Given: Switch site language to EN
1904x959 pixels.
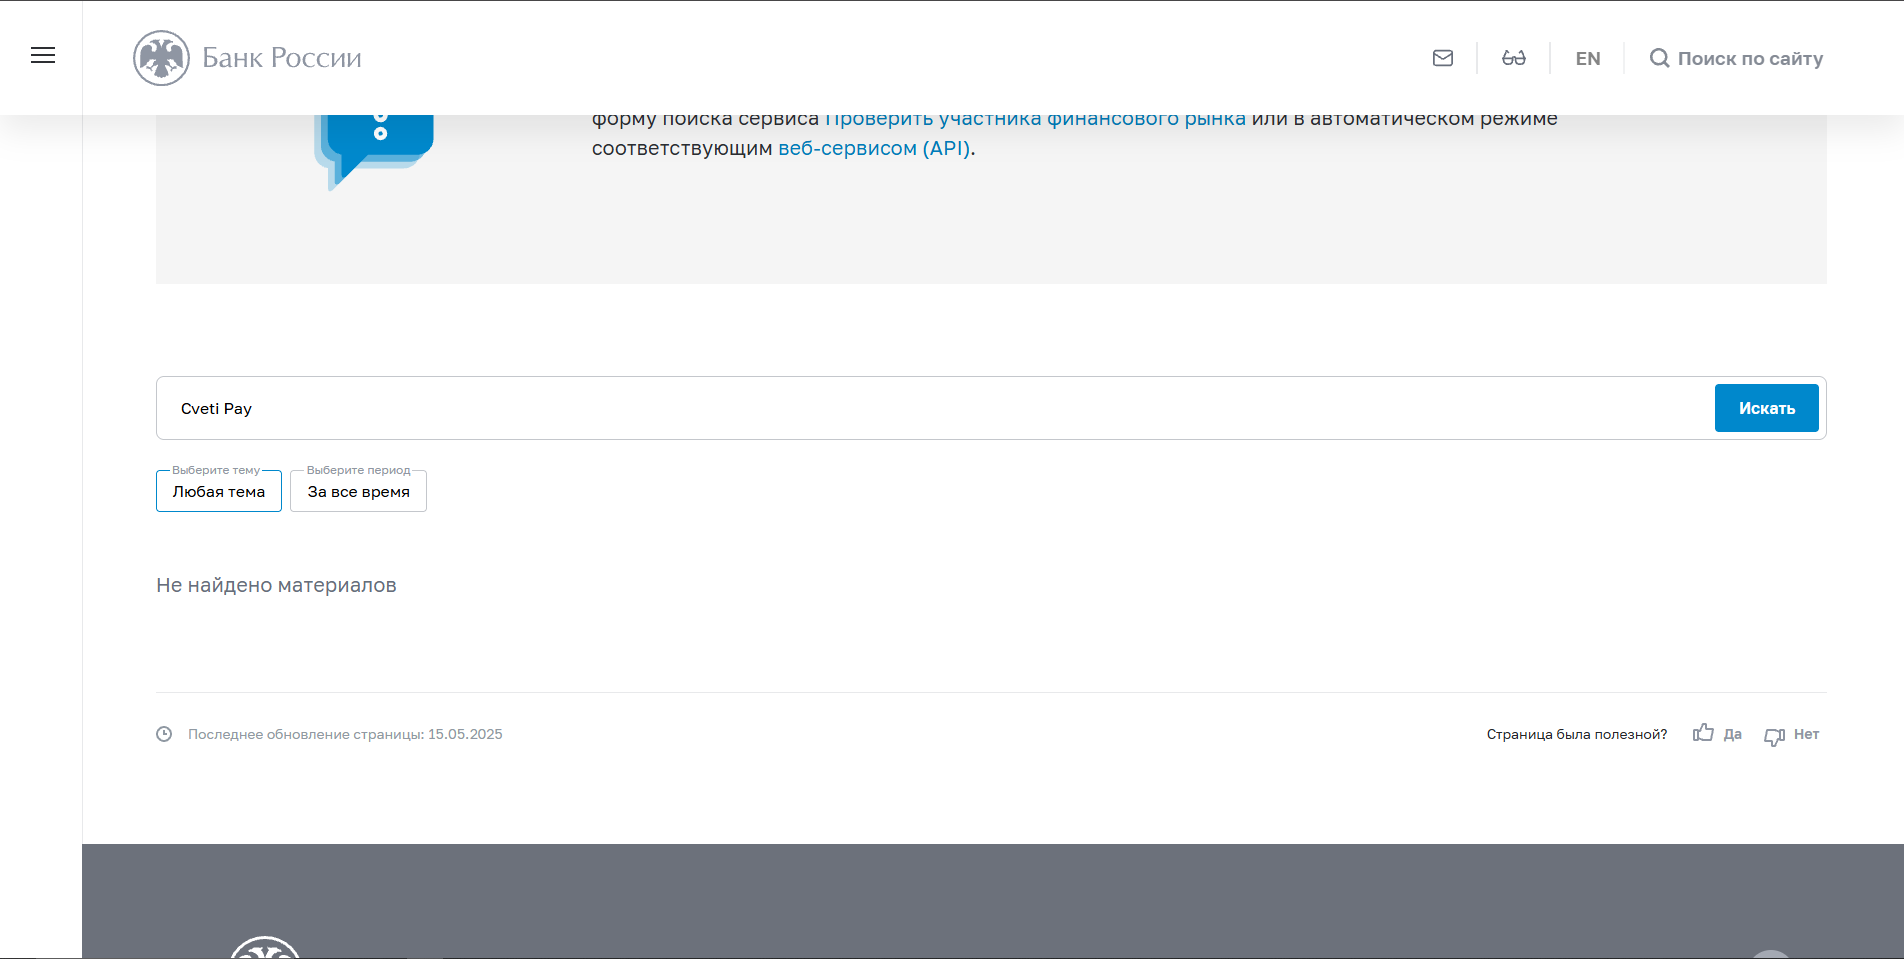Looking at the screenshot, I should coord(1588,58).
